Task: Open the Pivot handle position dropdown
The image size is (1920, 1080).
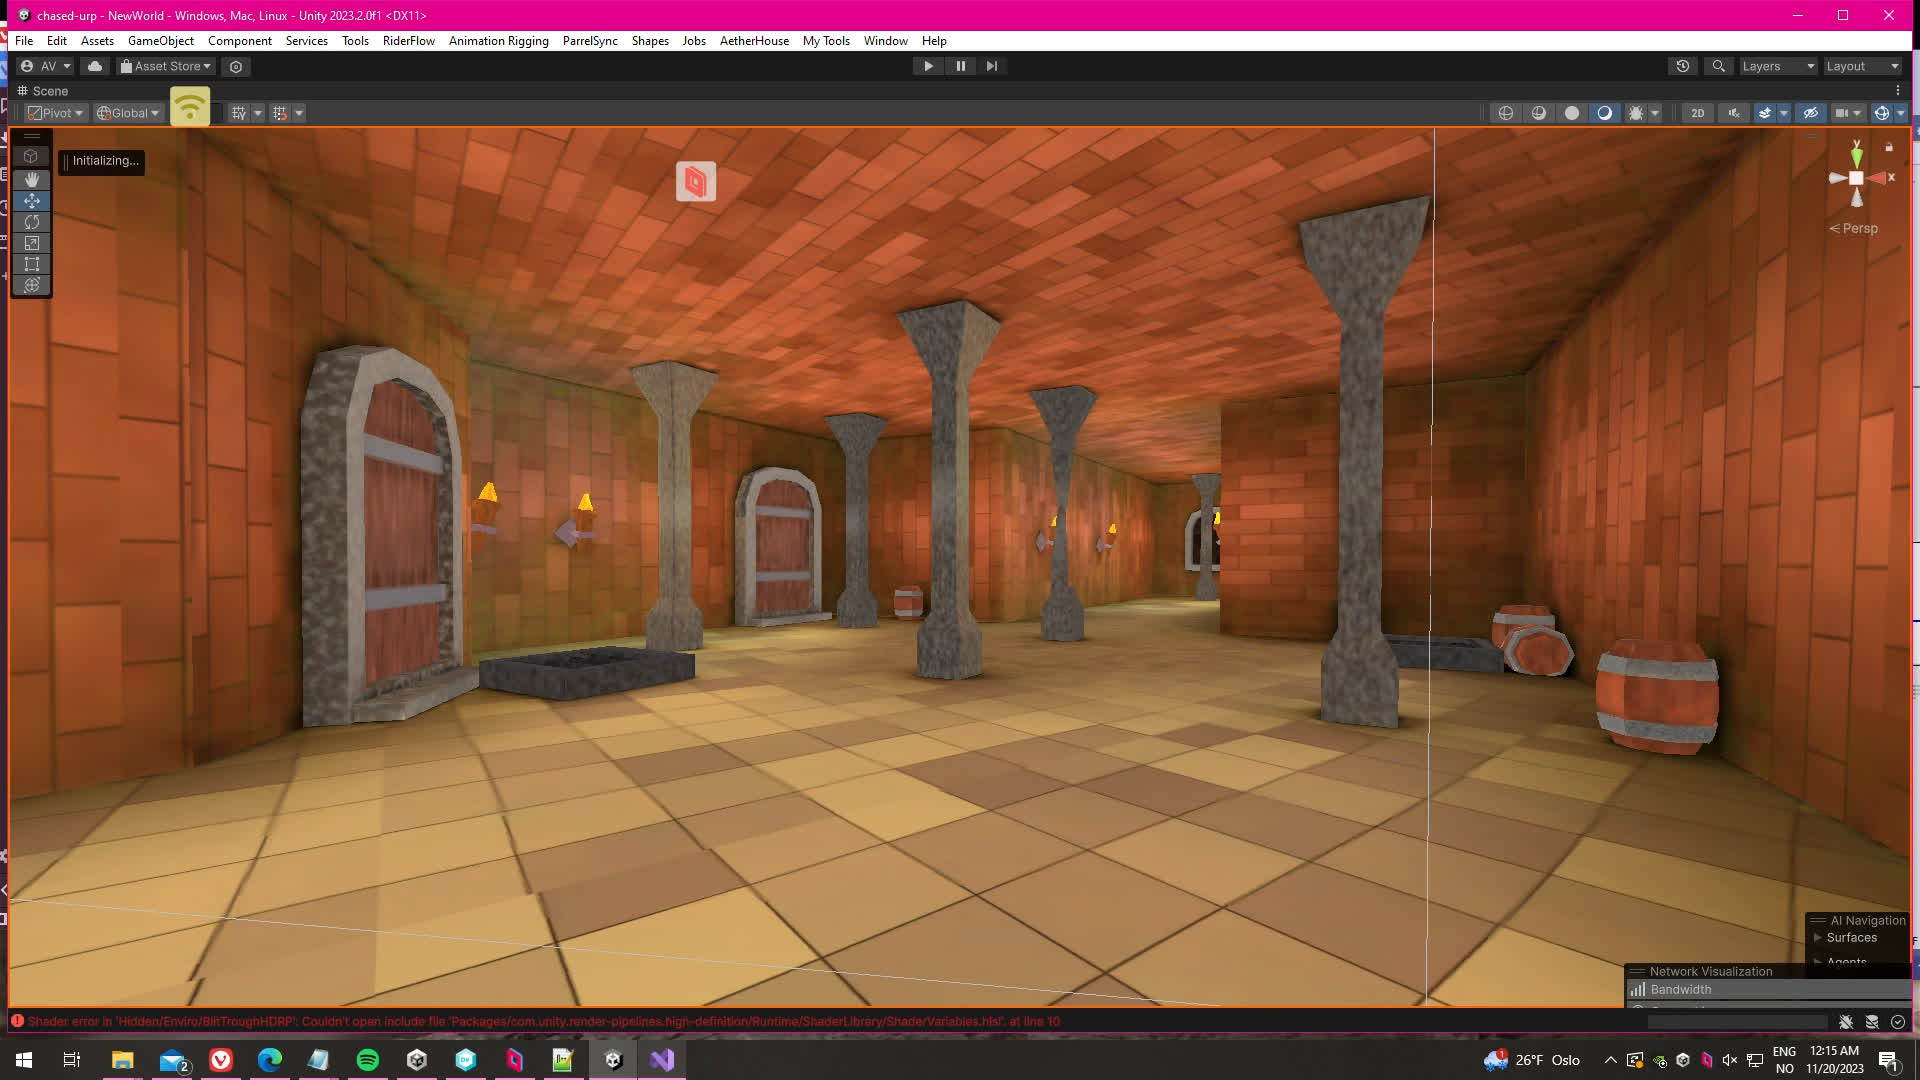Action: coord(56,113)
